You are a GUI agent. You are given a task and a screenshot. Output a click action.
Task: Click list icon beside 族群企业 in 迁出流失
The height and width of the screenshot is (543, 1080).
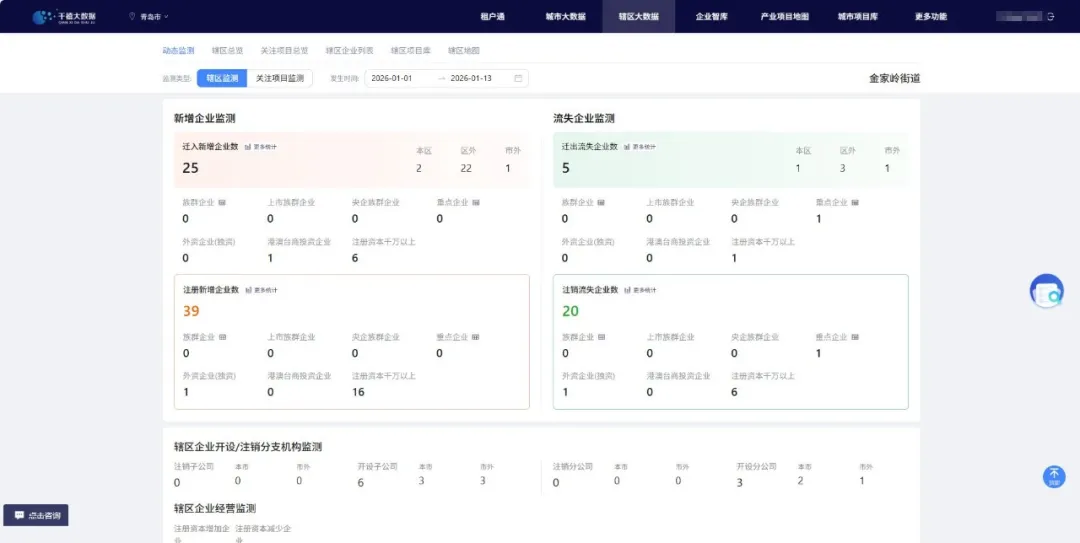pyautogui.click(x=601, y=203)
